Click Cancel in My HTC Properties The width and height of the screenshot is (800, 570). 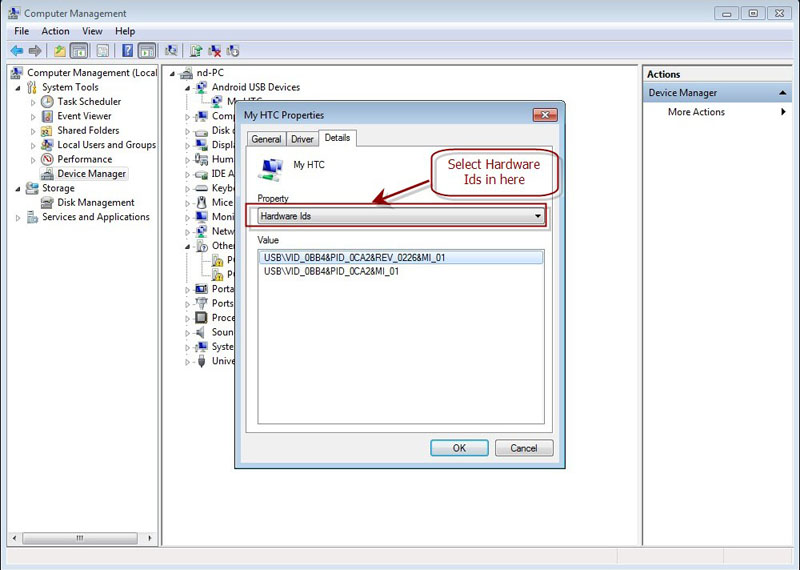[524, 448]
